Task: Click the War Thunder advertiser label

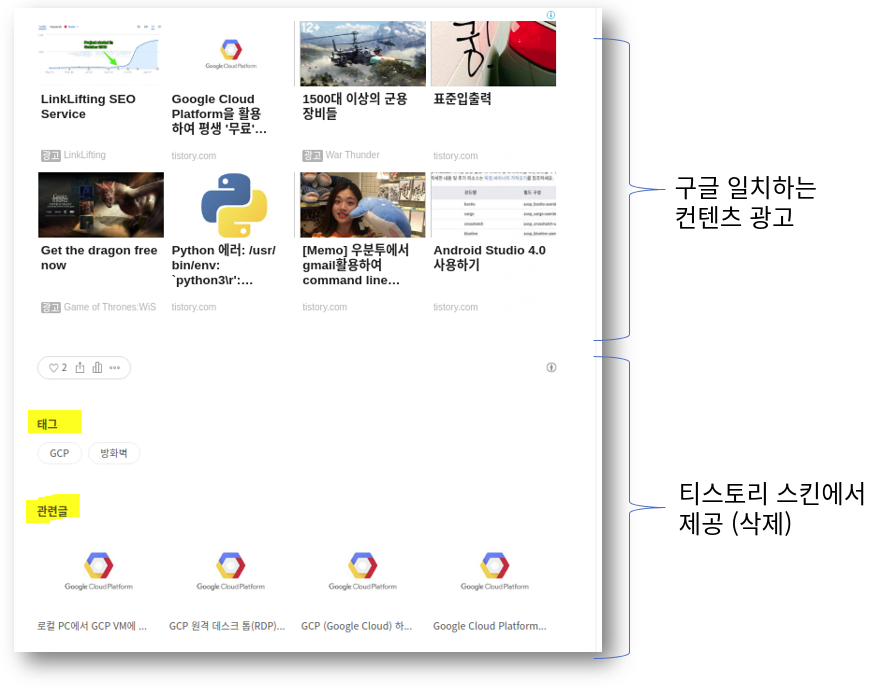Action: [352, 155]
